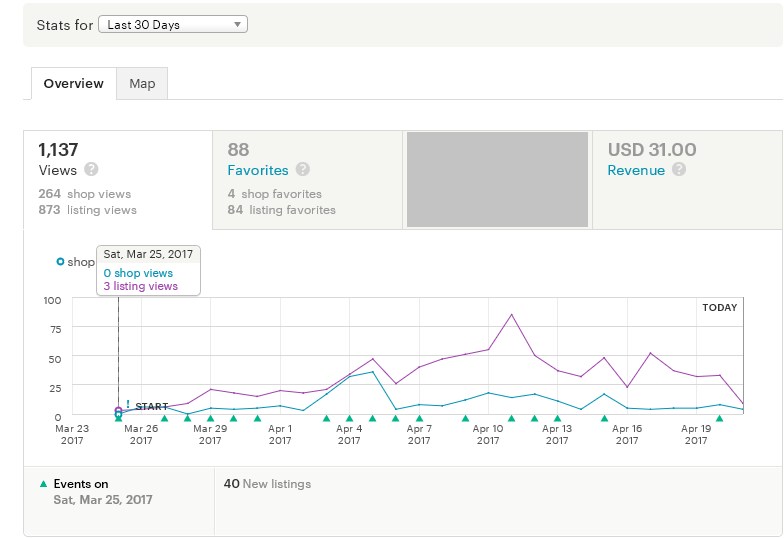Click the '40 New listings' event entry
This screenshot has height=538, width=784.
coord(267,484)
